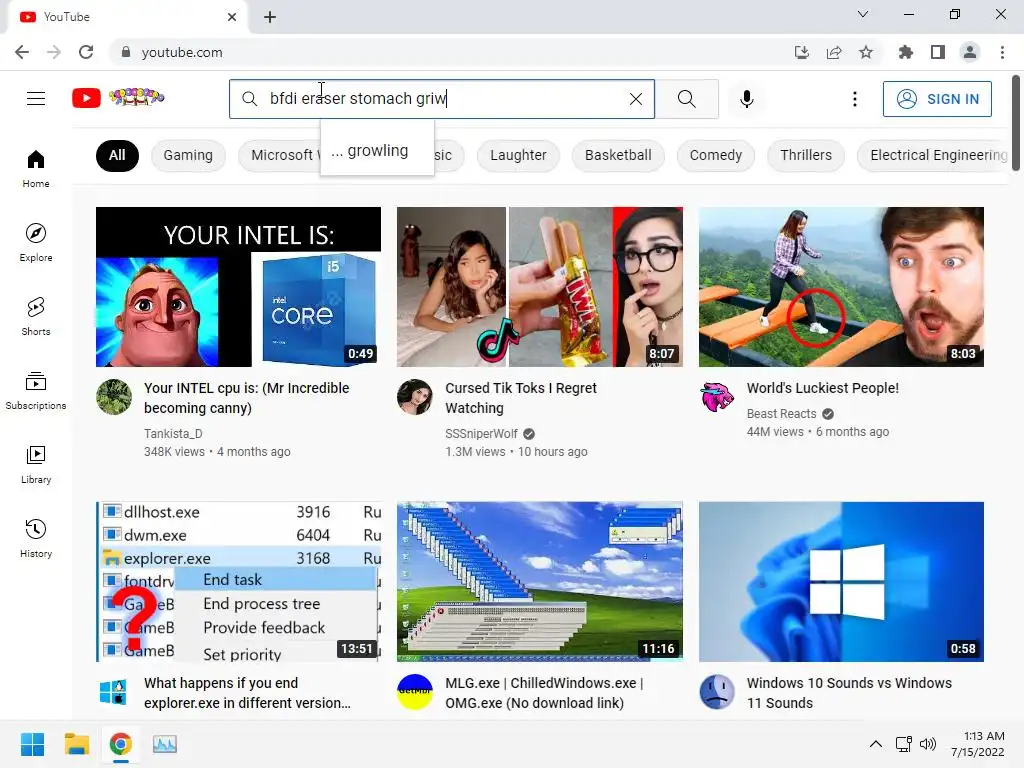This screenshot has height=768, width=1024.
Task: Clear the search box with the X
Action: pyautogui.click(x=635, y=99)
